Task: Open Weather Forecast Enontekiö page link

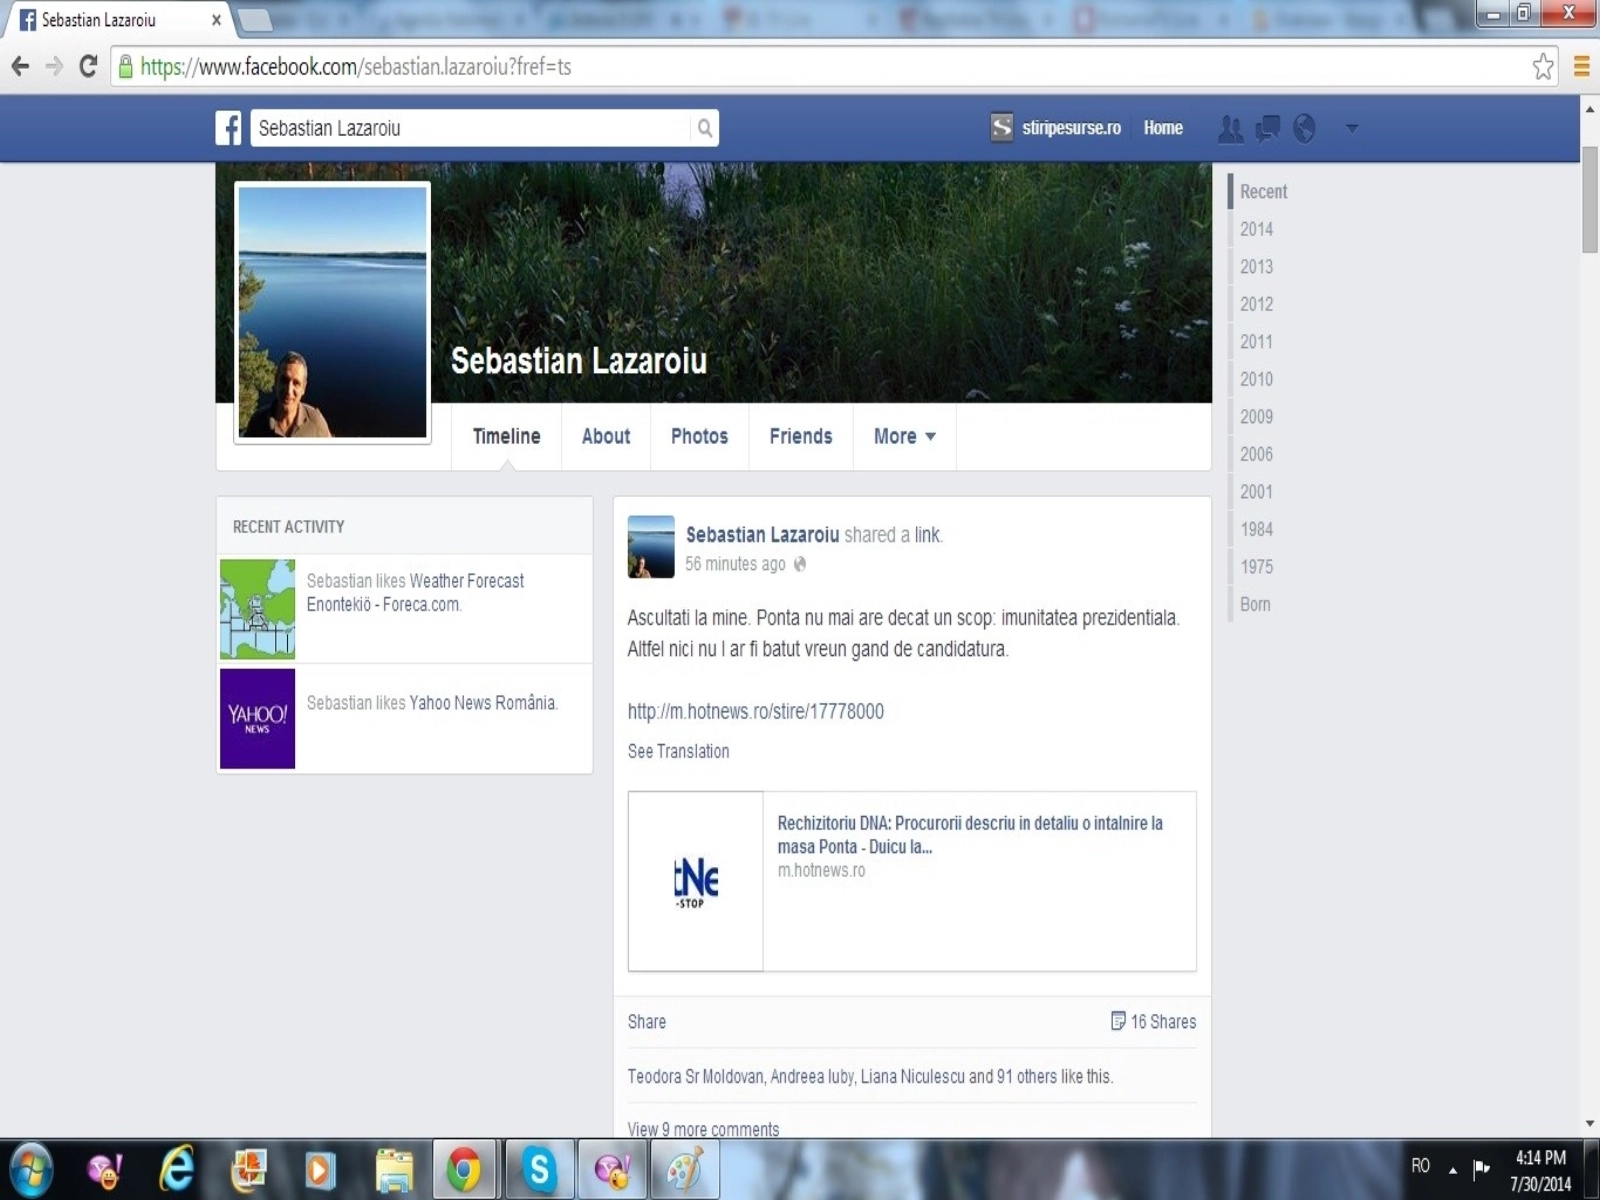Action: pyautogui.click(x=415, y=593)
